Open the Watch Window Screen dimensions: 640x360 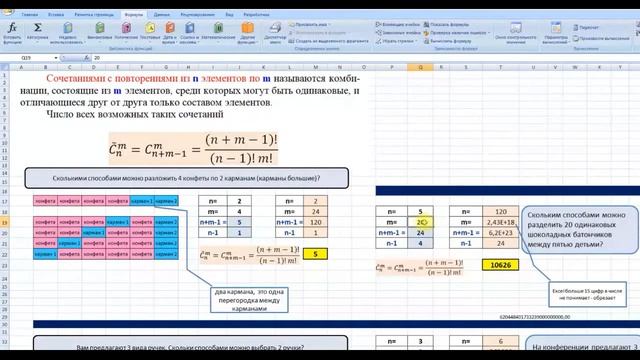[x=516, y=33]
